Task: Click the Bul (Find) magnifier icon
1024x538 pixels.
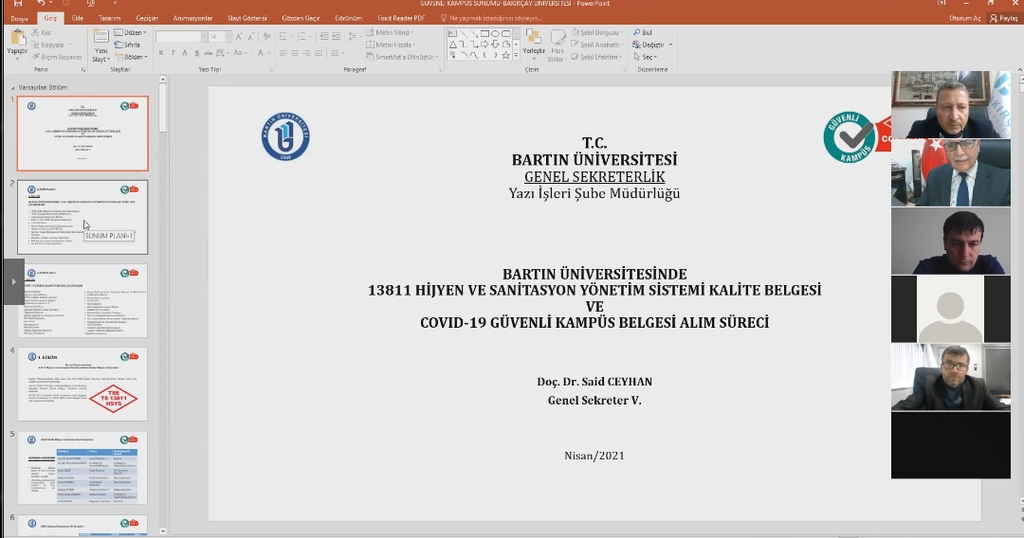Action: coord(636,33)
